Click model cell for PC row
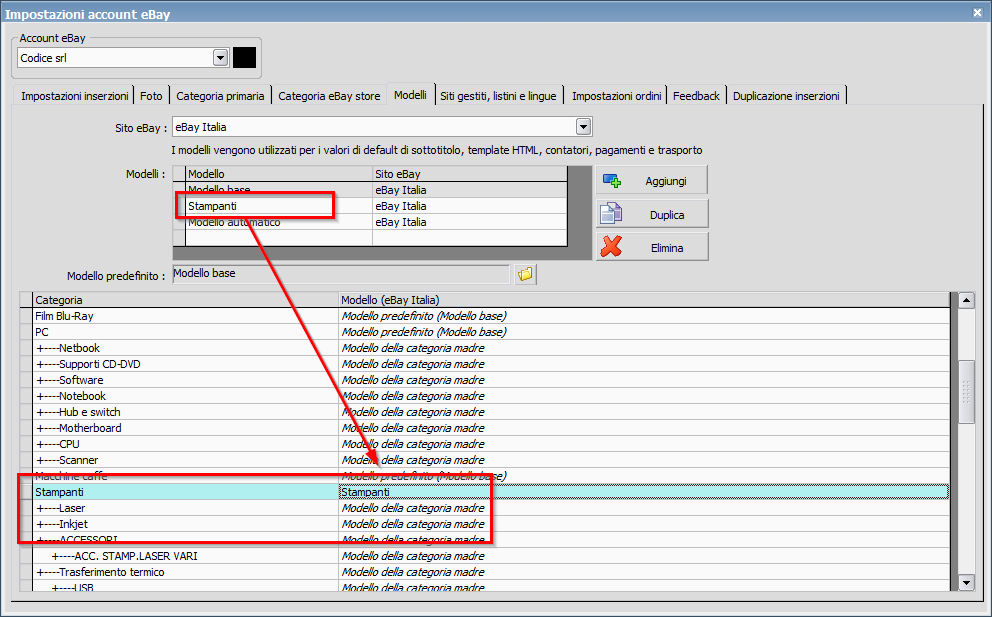This screenshot has height=617, width=992. [x=644, y=332]
